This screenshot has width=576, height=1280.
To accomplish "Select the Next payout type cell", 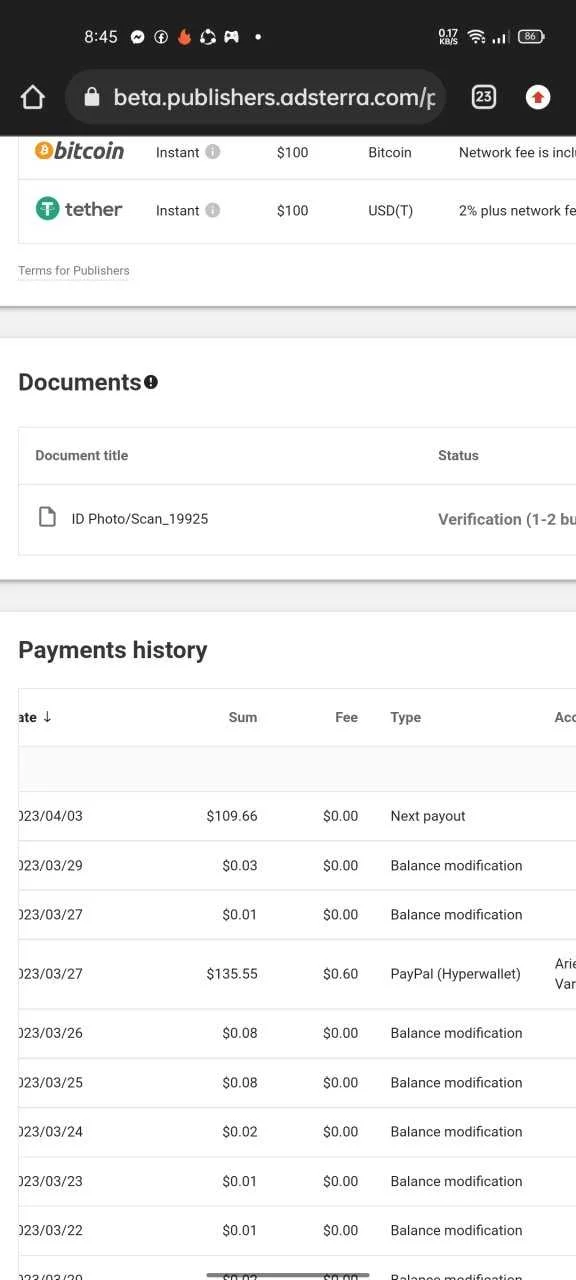I will click(428, 816).
